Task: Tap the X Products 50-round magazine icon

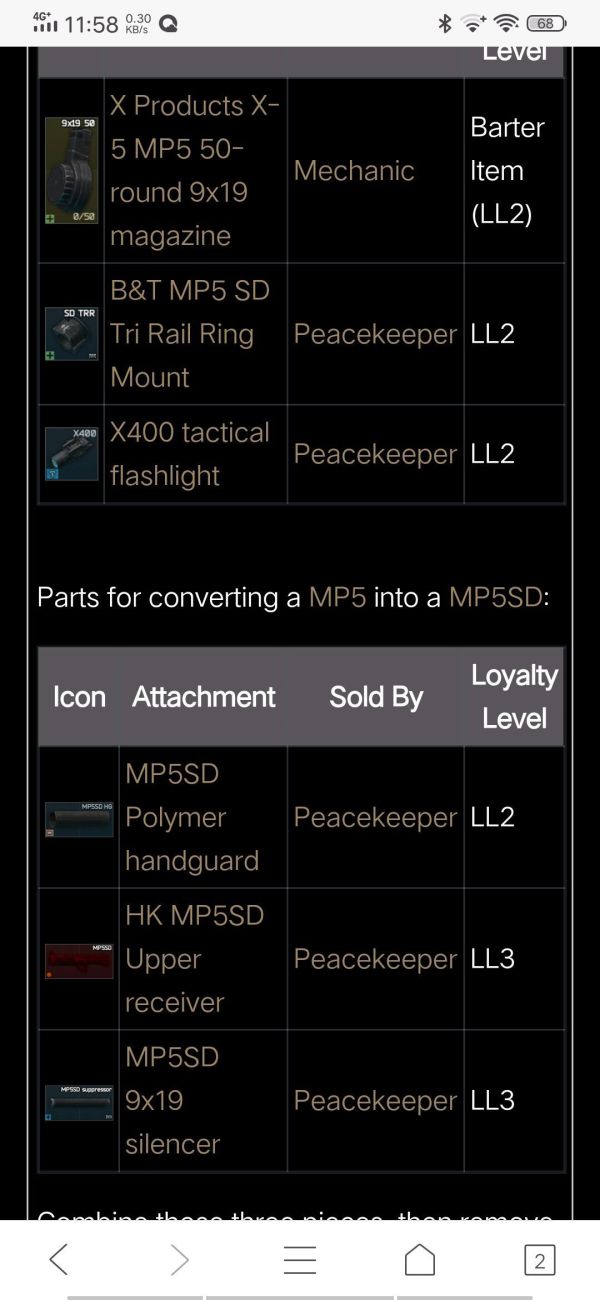Action: click(x=71, y=170)
